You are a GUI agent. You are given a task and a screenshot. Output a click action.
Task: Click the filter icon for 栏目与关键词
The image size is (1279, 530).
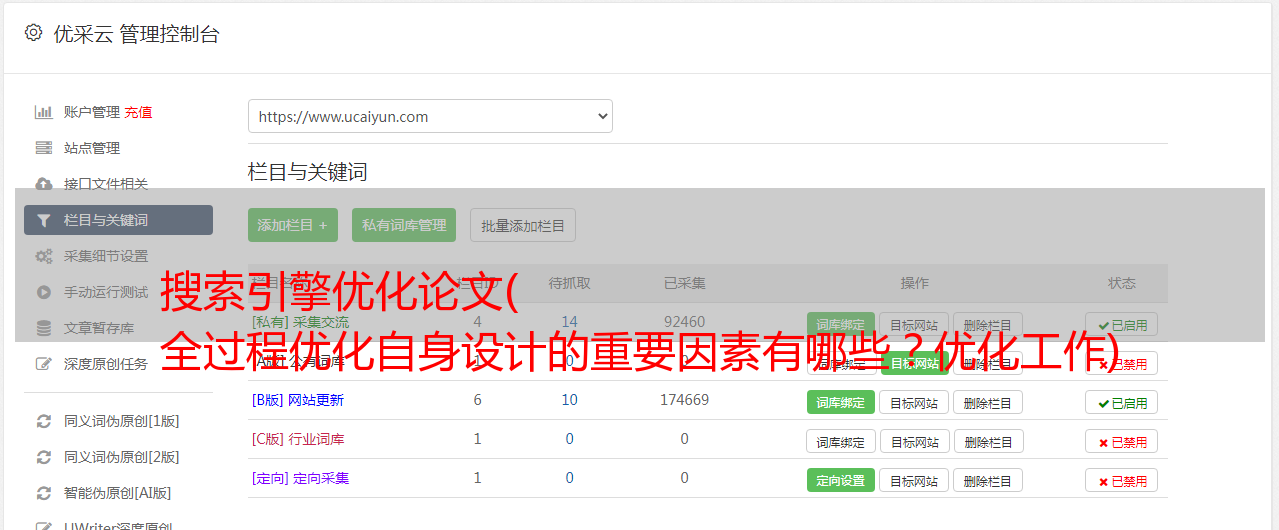click(x=43, y=220)
